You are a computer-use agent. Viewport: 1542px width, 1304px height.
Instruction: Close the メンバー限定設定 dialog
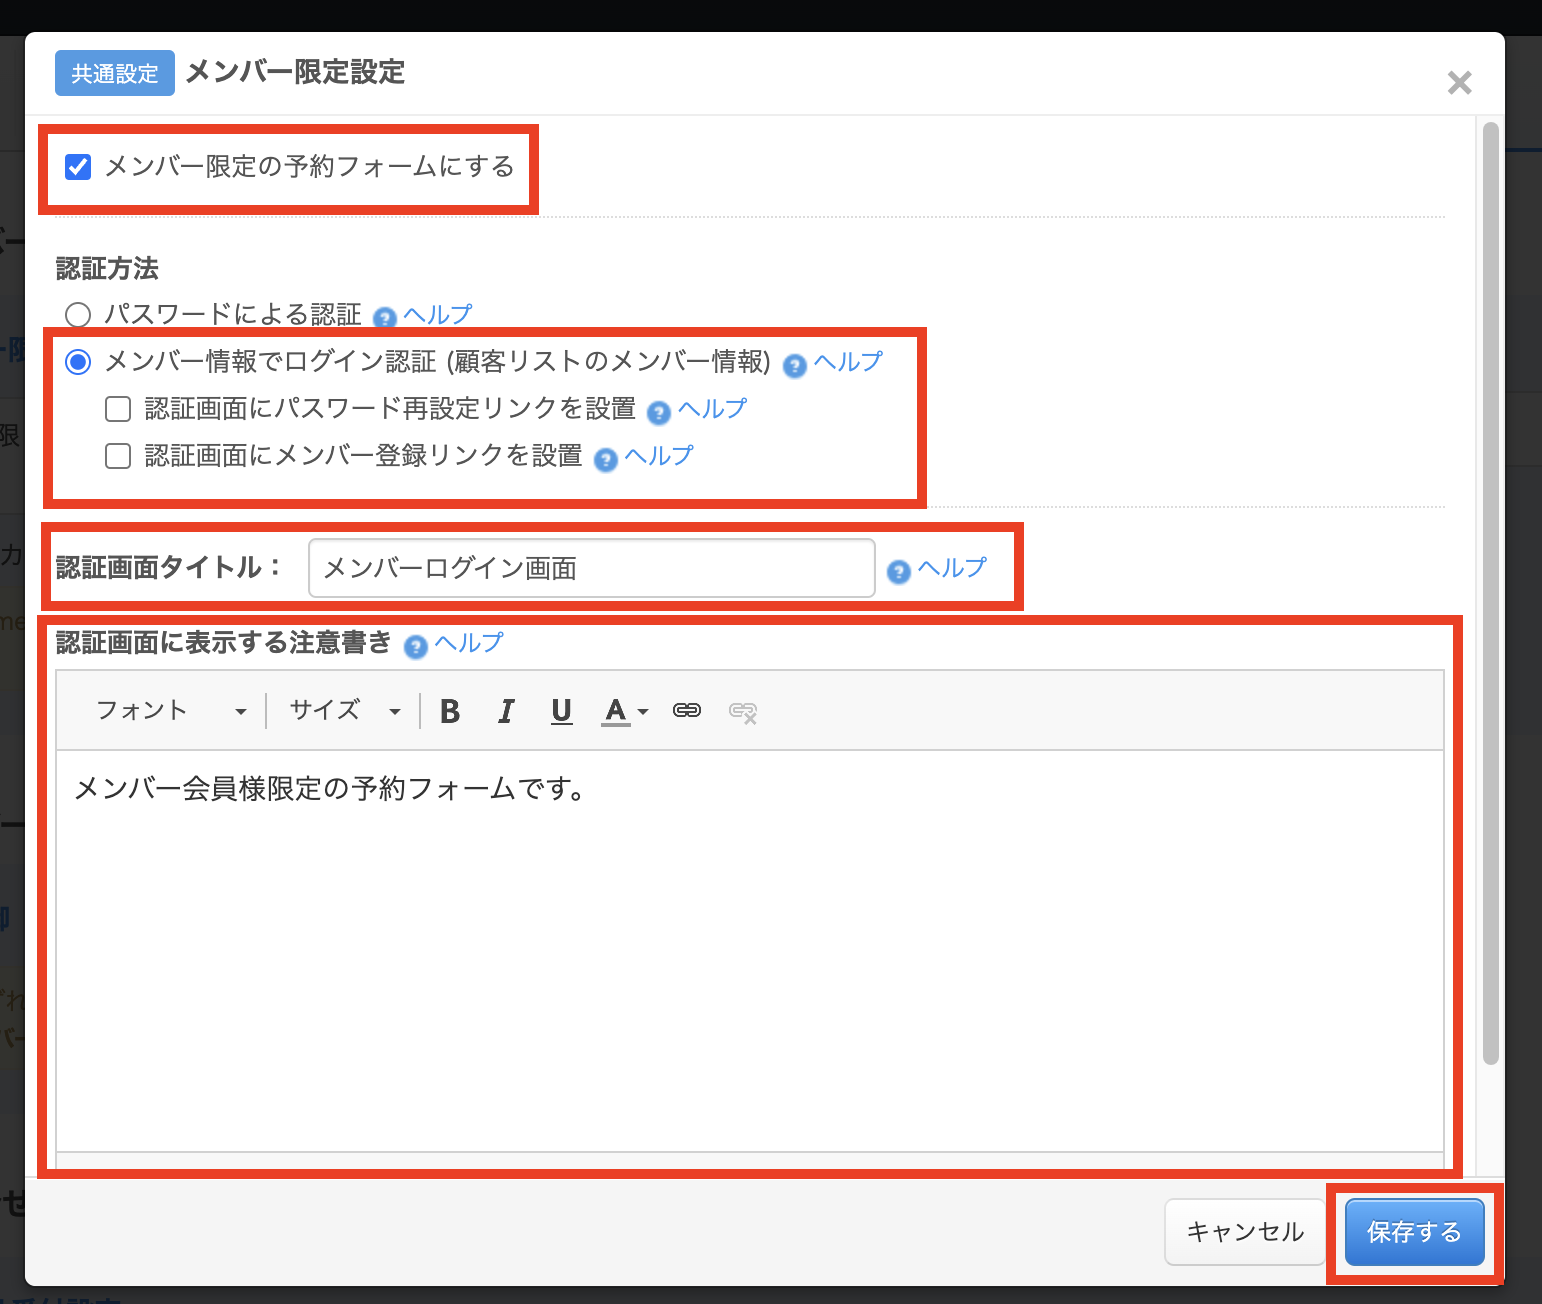[1459, 83]
